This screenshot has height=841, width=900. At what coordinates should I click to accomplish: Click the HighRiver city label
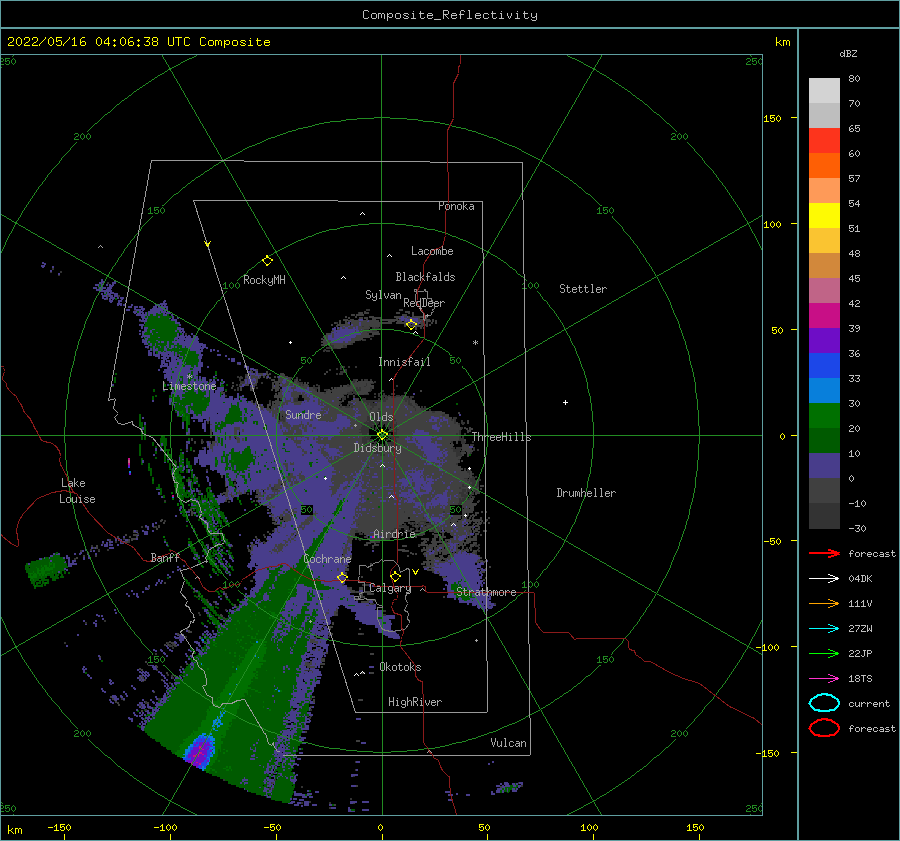pyautogui.click(x=415, y=702)
